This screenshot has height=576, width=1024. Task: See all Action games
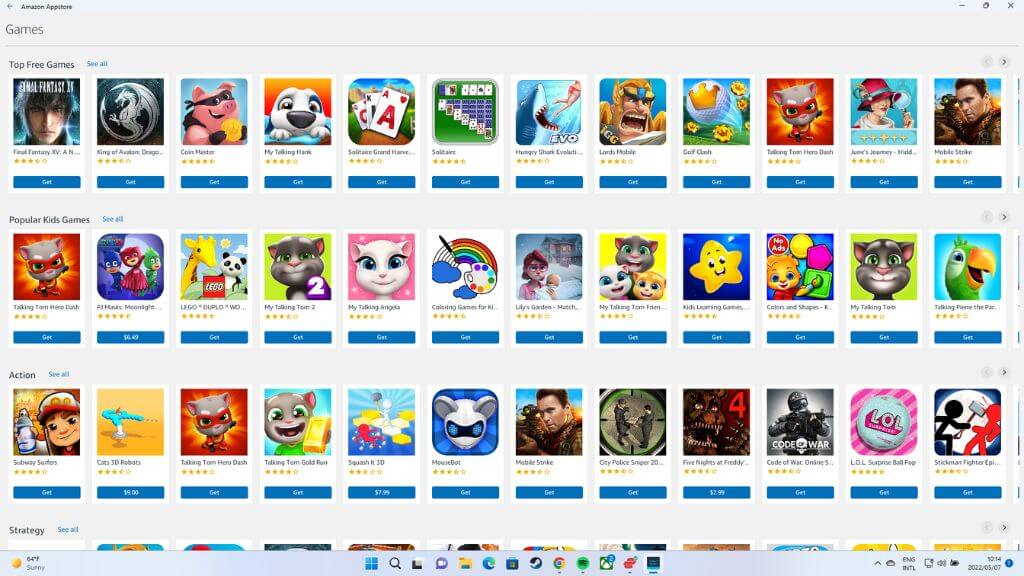[x=59, y=374]
